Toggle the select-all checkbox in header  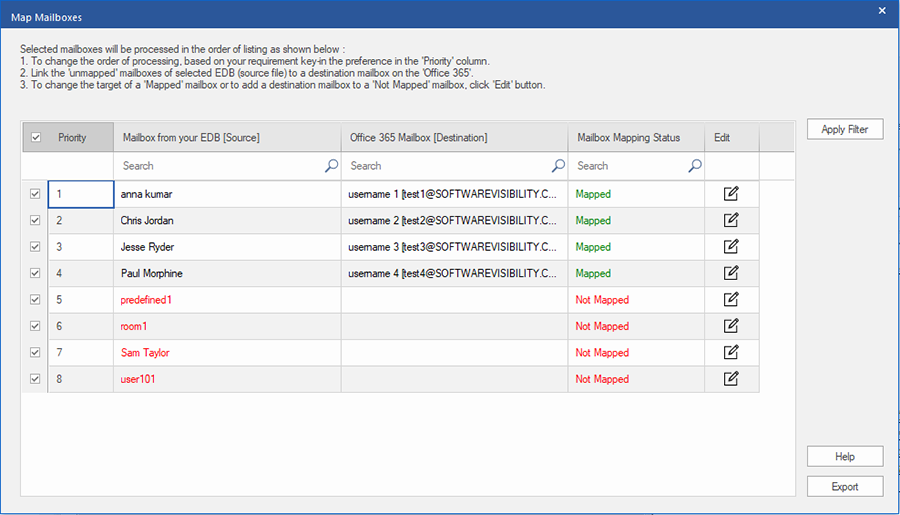click(x=36, y=138)
